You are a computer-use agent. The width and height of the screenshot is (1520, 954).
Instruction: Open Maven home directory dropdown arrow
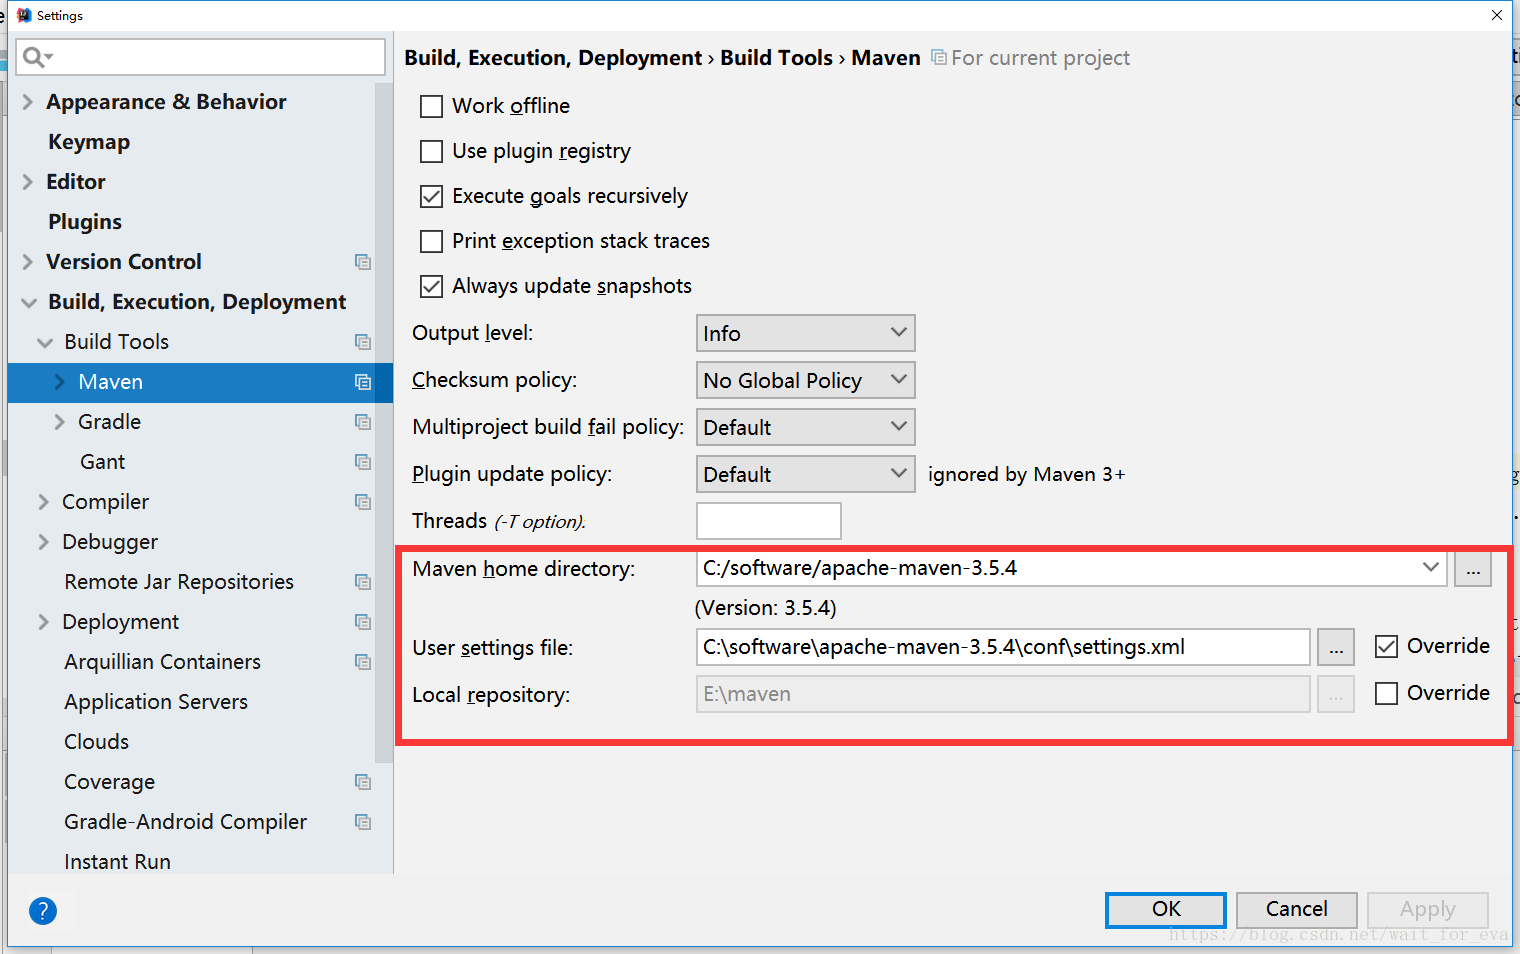tap(1431, 567)
